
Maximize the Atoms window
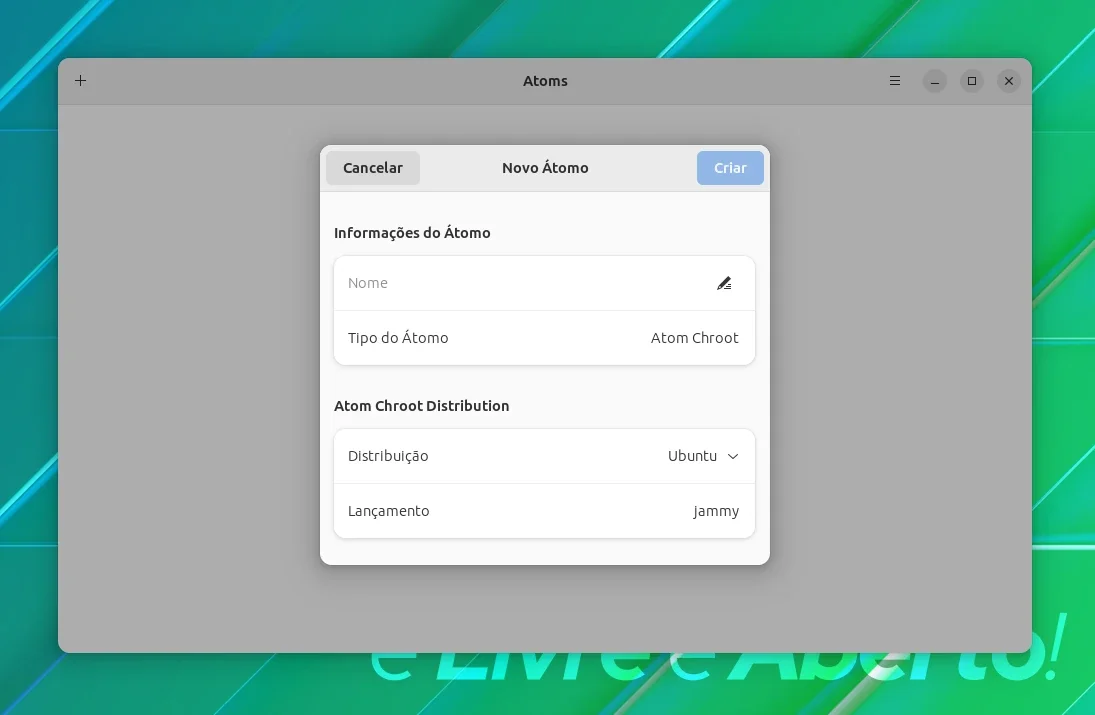pyautogui.click(x=971, y=81)
